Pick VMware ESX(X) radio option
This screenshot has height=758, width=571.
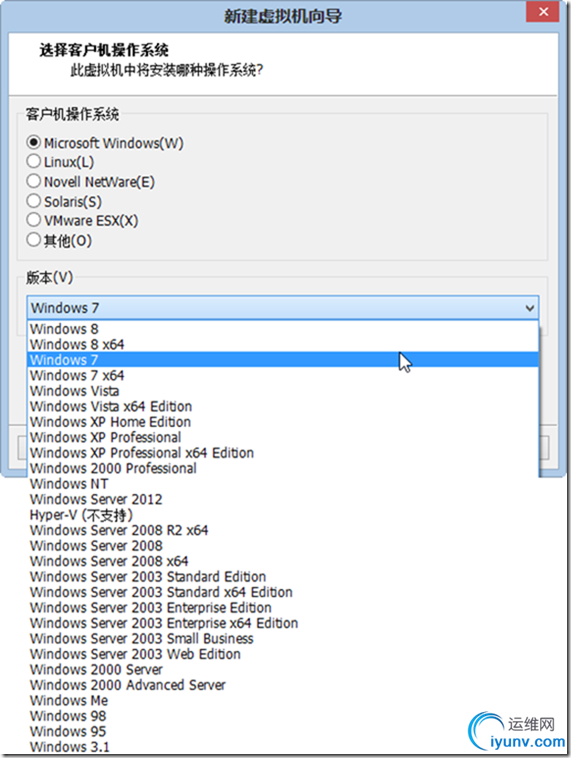click(33, 220)
